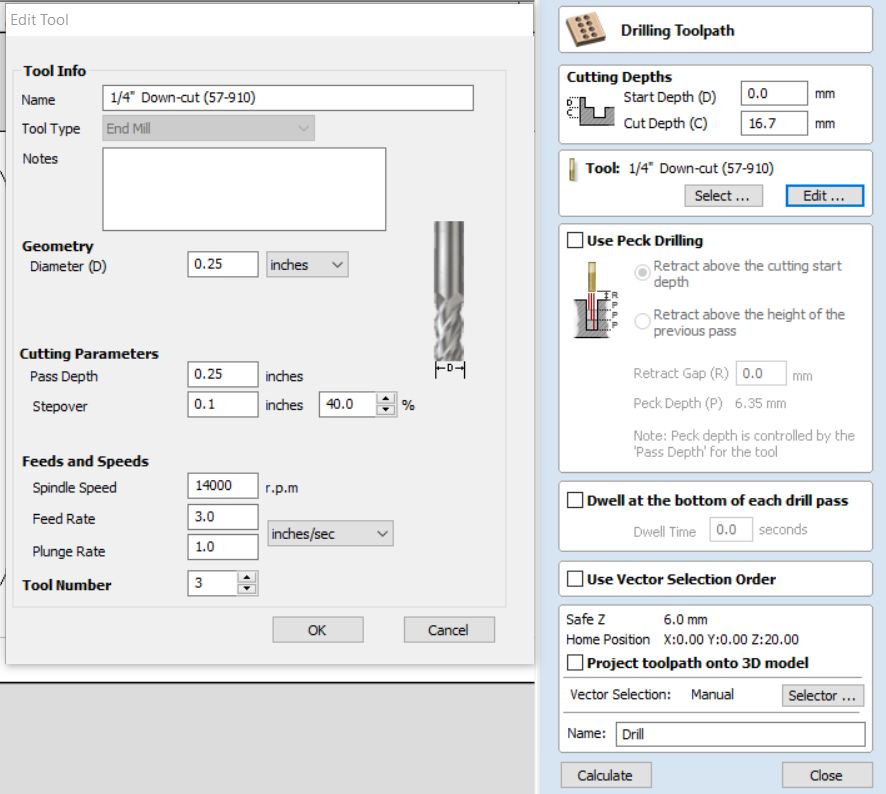Image resolution: width=886 pixels, height=794 pixels.
Task: Click the cutting depths diagram icon
Action: [590, 111]
